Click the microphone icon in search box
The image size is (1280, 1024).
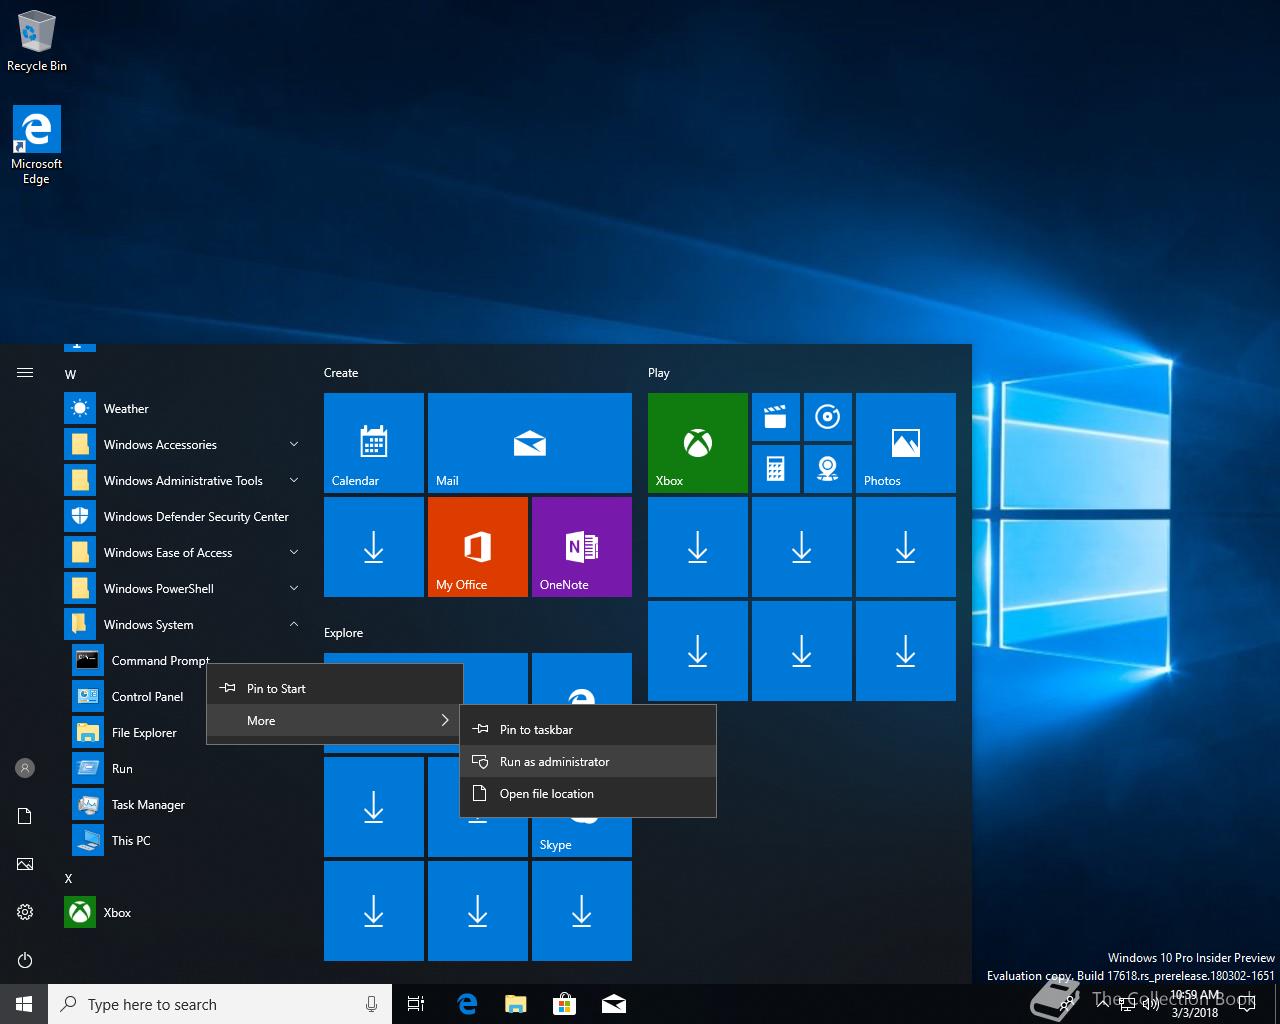pyautogui.click(x=371, y=1004)
